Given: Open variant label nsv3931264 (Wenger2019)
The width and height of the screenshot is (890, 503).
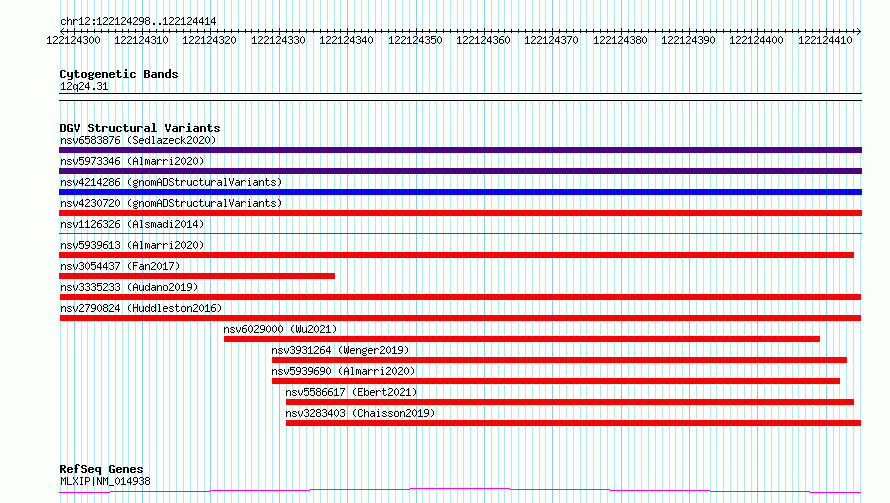Looking at the screenshot, I should 340,350.
